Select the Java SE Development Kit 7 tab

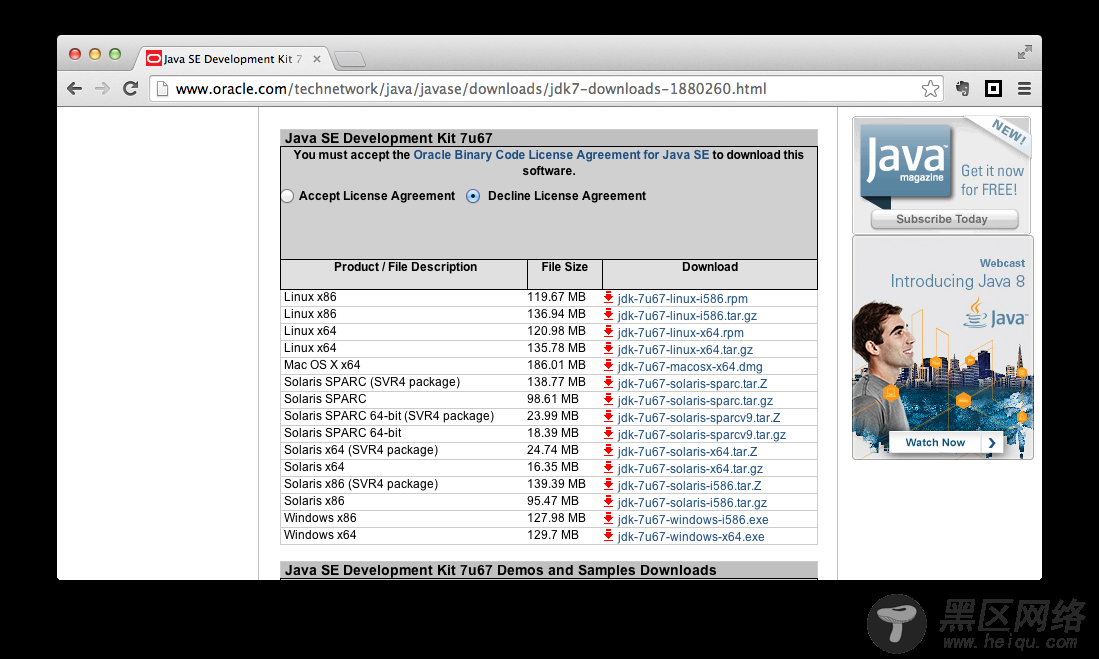click(233, 59)
